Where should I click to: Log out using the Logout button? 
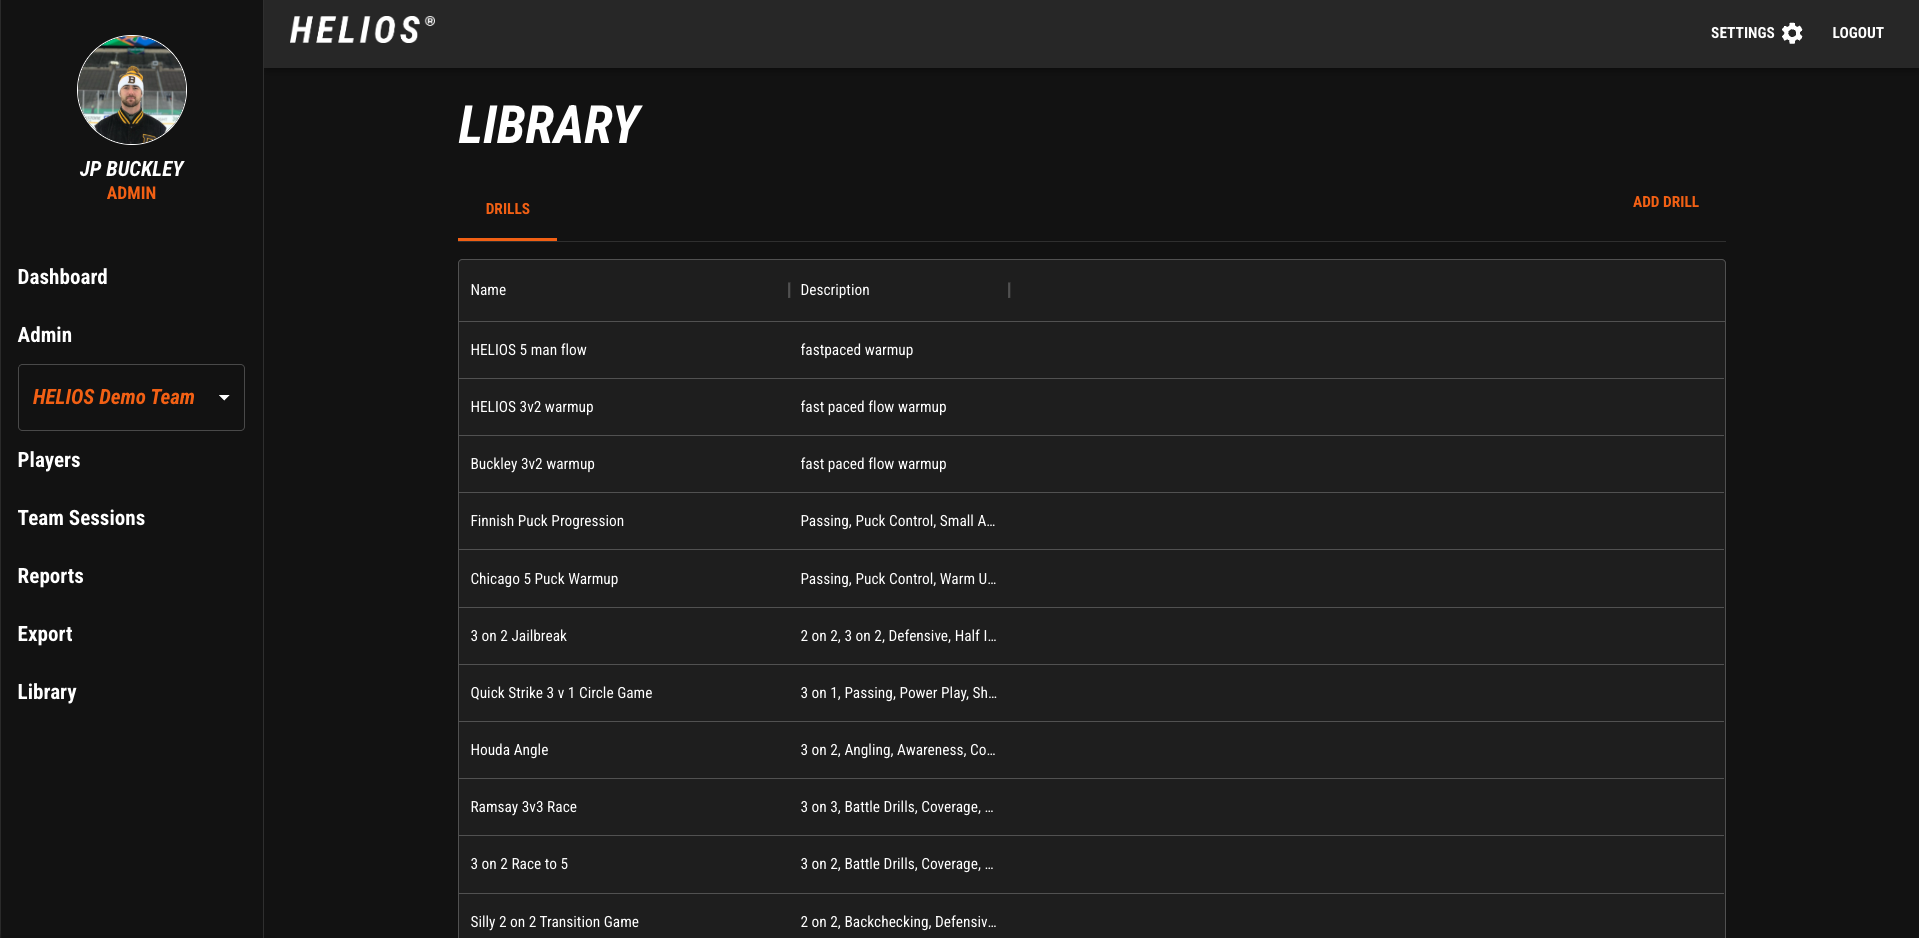pyautogui.click(x=1857, y=33)
